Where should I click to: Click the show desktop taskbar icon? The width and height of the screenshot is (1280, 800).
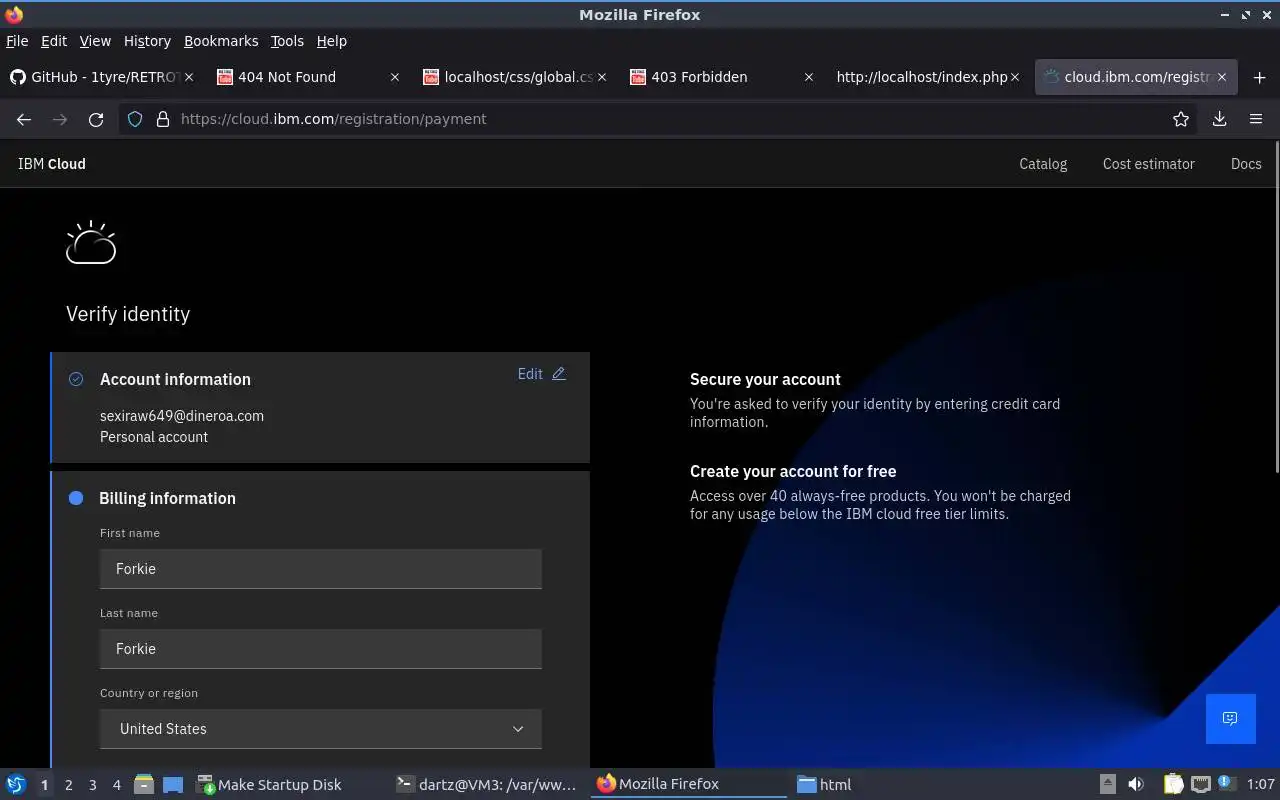tap(173, 784)
